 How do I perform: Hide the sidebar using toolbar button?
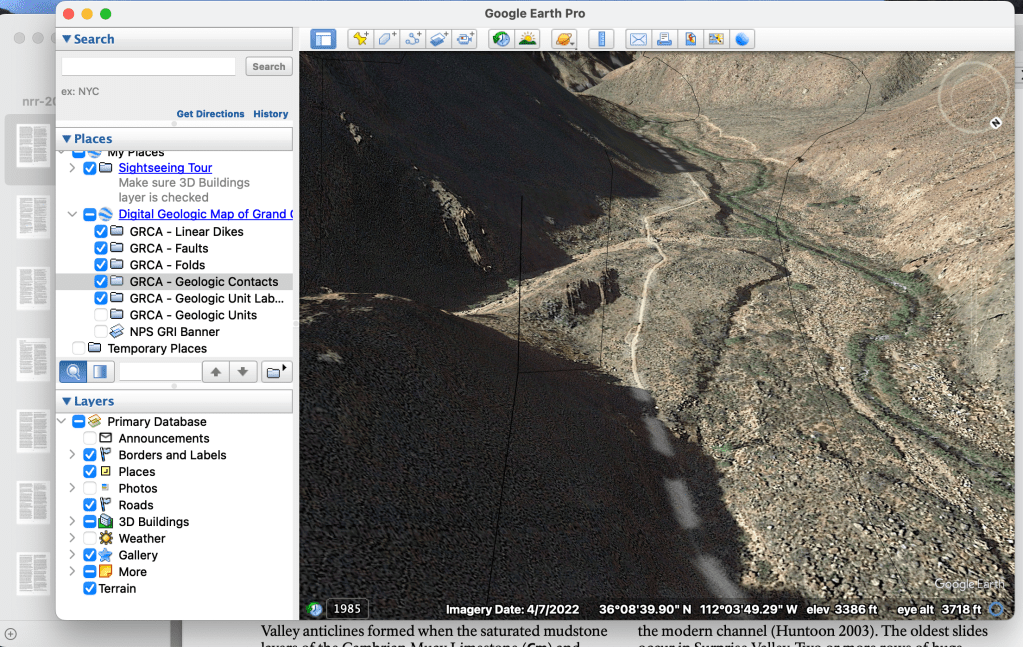[x=323, y=39]
